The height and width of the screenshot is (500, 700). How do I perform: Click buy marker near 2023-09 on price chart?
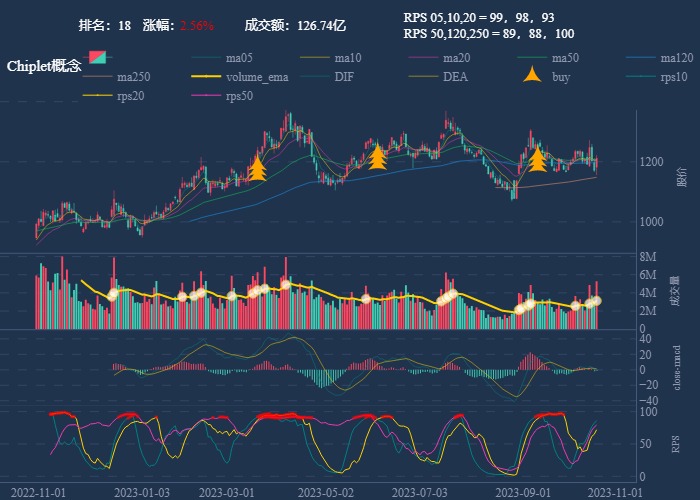(x=537, y=159)
